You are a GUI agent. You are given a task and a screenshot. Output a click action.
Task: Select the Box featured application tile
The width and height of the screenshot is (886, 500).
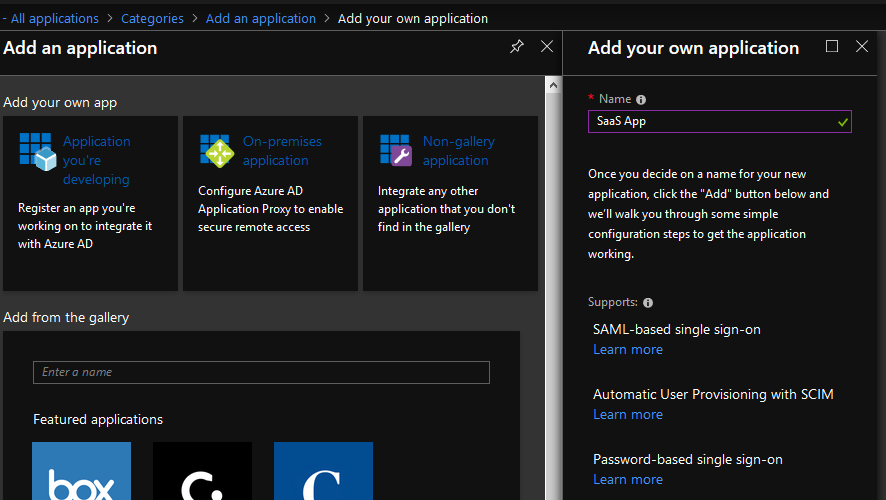pos(81,471)
